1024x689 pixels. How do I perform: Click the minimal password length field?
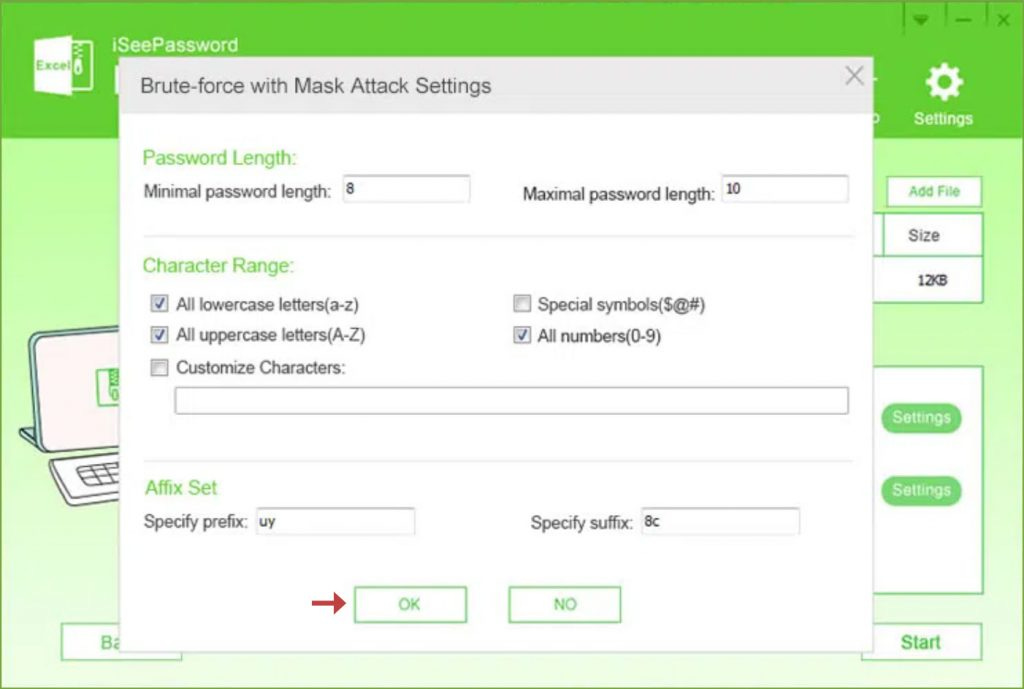(406, 188)
